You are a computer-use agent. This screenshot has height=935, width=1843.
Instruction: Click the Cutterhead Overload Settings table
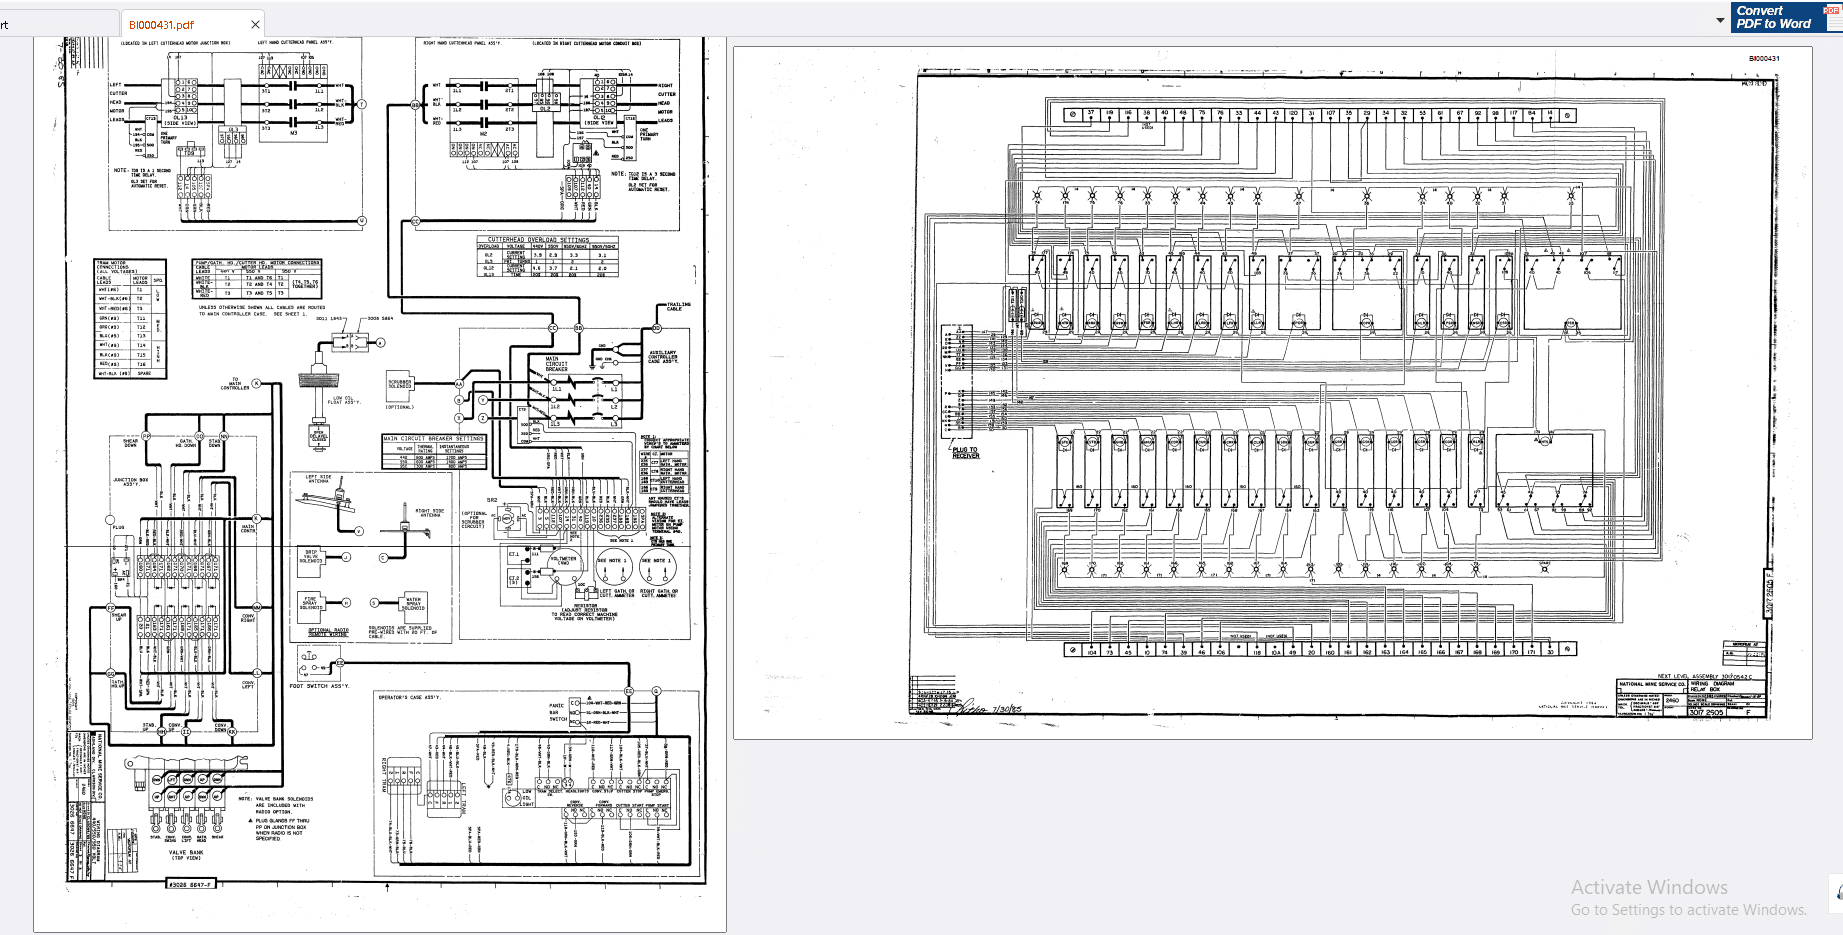548,256
